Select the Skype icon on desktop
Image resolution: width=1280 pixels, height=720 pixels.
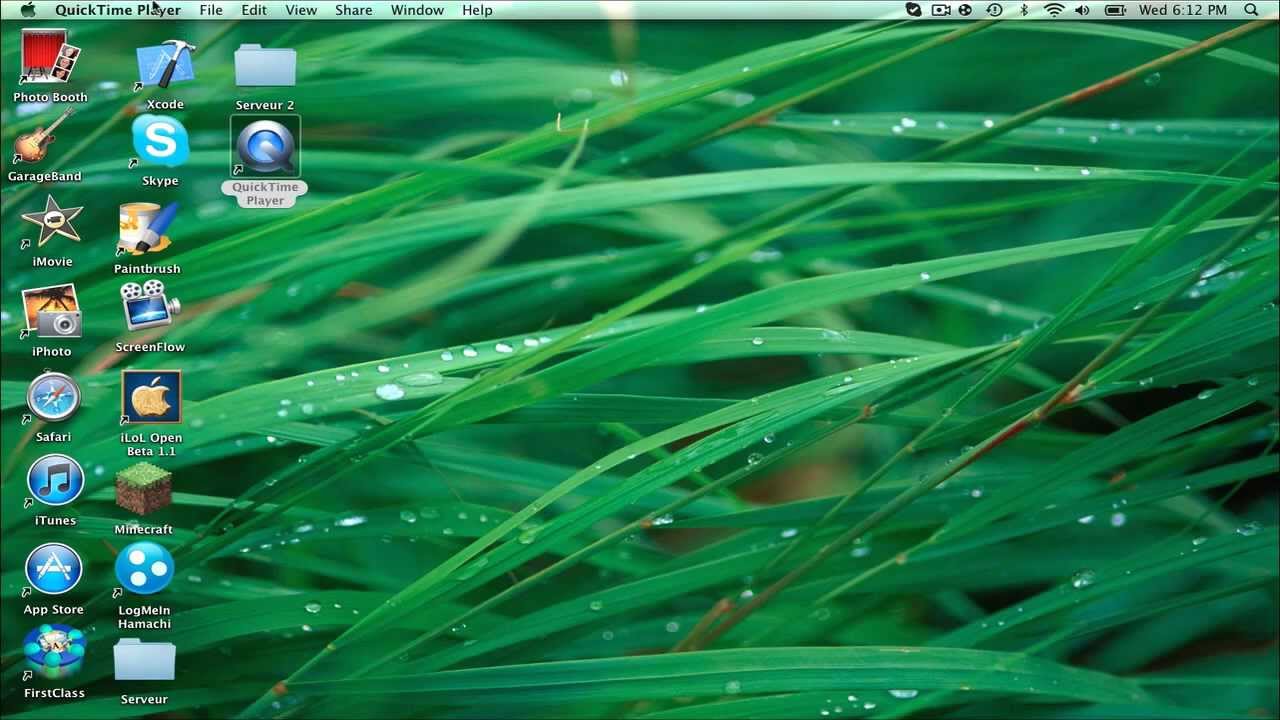coord(160,141)
